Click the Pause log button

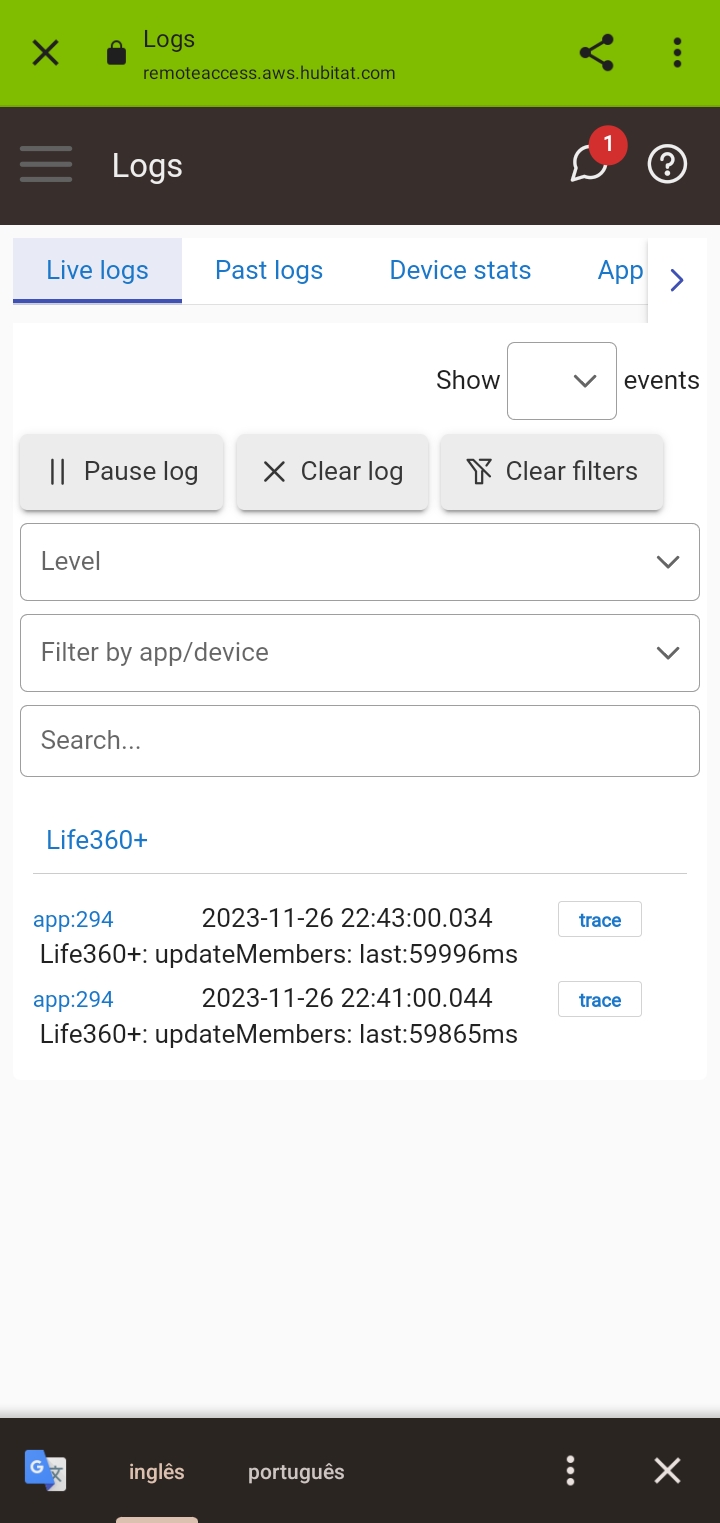pyautogui.click(x=122, y=471)
